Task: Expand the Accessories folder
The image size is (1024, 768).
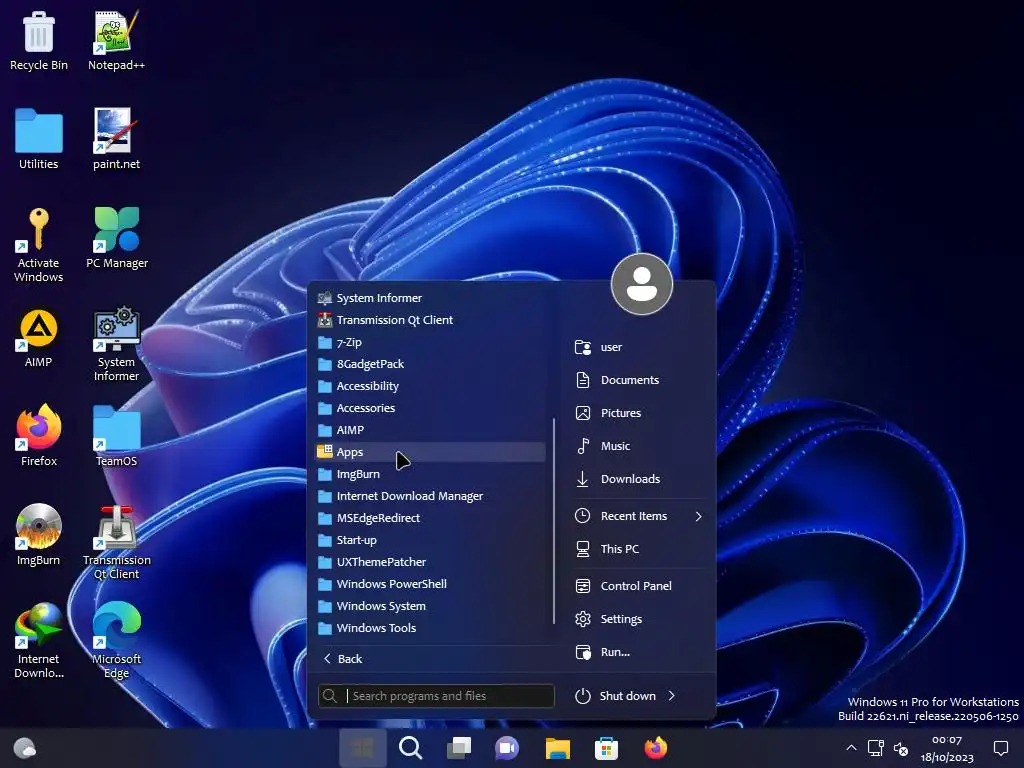Action: coord(430,408)
